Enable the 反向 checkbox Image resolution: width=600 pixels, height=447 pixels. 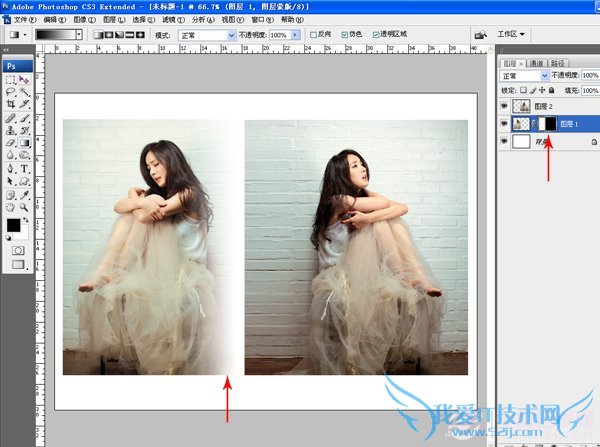[313, 35]
